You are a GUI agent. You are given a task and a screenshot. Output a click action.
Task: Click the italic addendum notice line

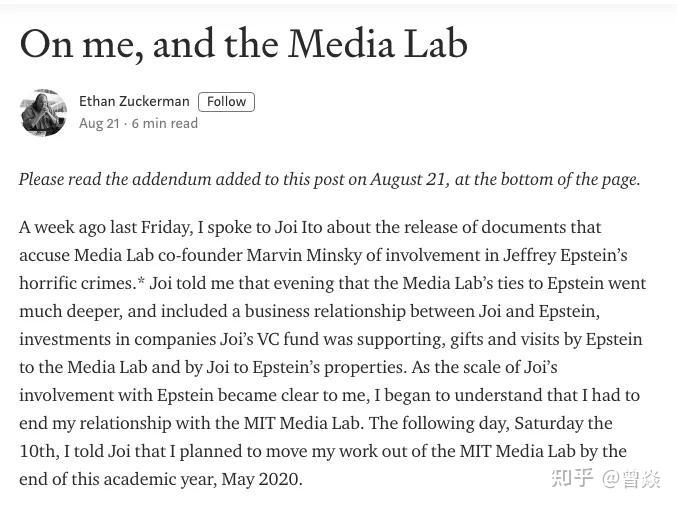click(329, 179)
